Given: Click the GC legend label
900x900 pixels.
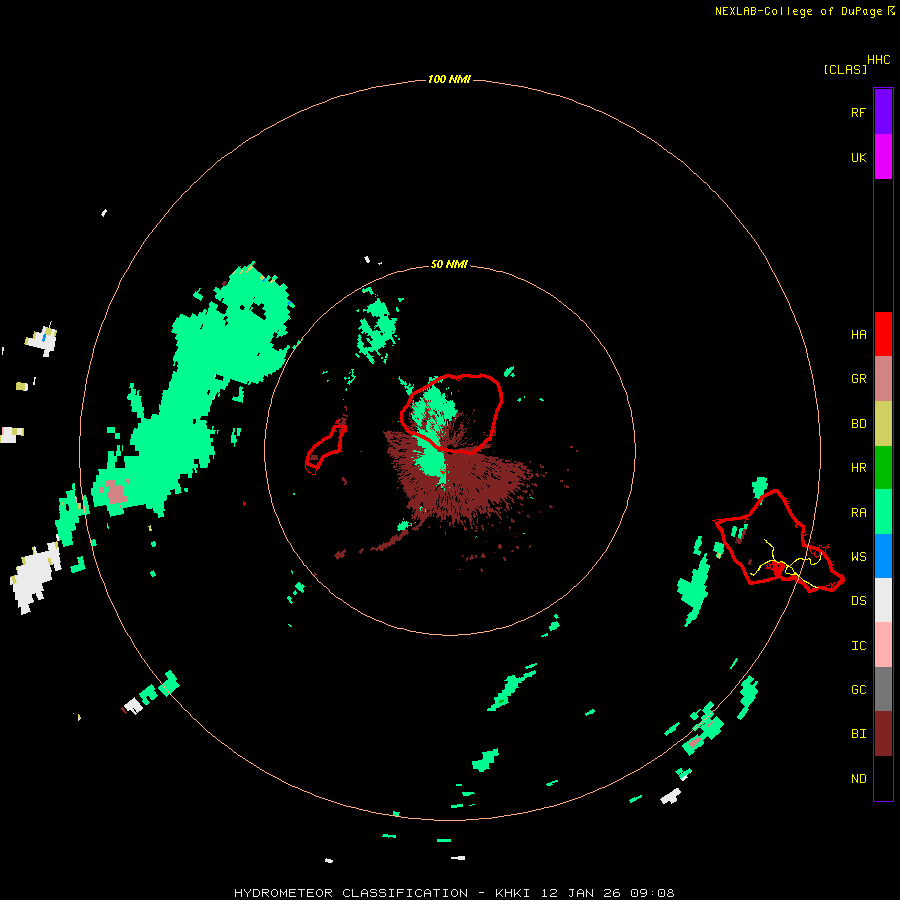Looking at the screenshot, I should 858,690.
